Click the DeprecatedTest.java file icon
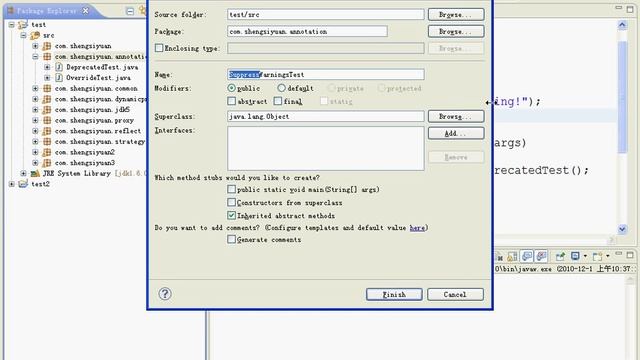Screen dimensions: 640x360 (59, 67)
